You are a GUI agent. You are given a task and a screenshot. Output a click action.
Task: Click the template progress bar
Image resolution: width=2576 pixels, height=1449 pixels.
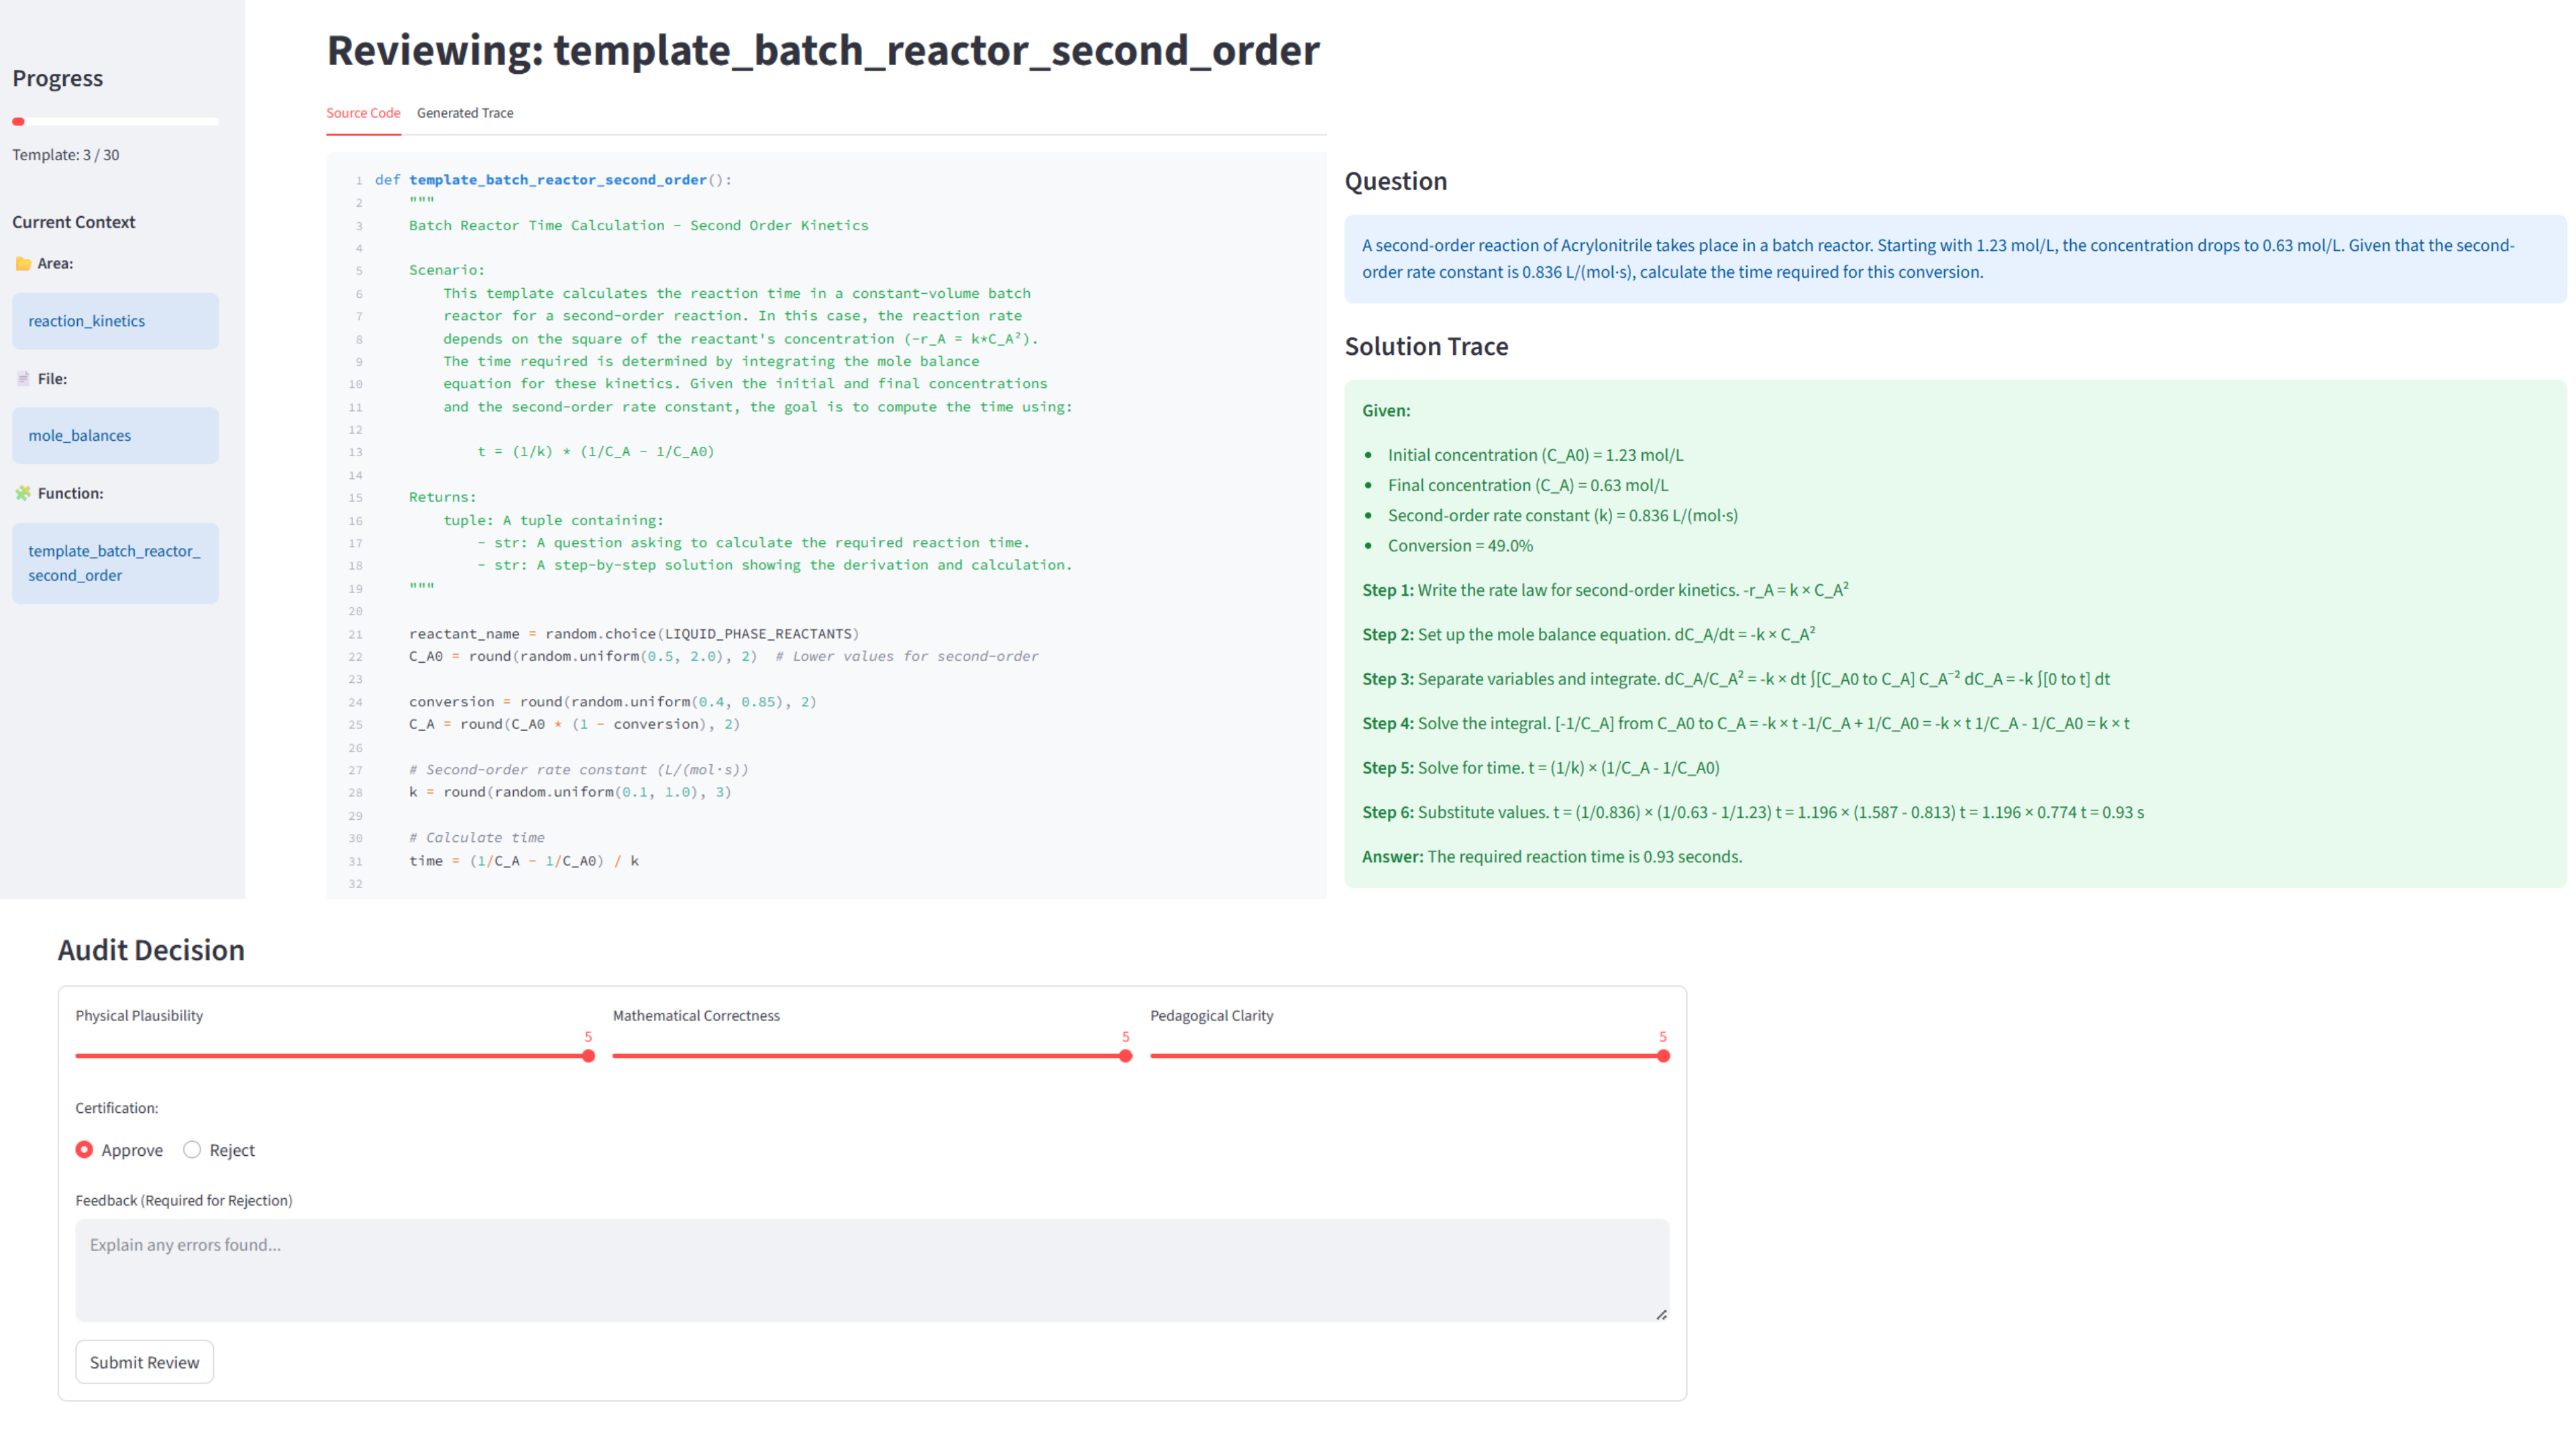[115, 122]
